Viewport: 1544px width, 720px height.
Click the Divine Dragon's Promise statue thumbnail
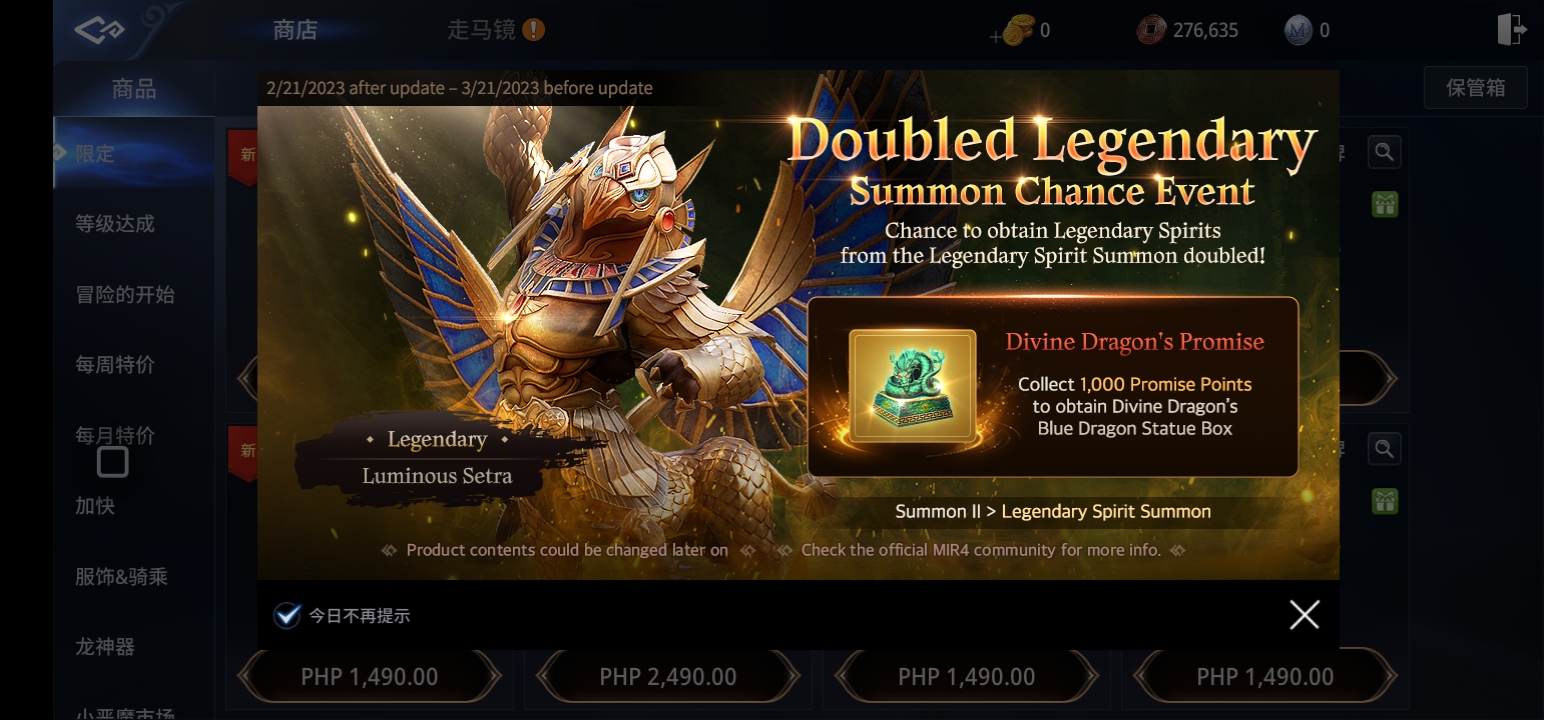coord(912,386)
